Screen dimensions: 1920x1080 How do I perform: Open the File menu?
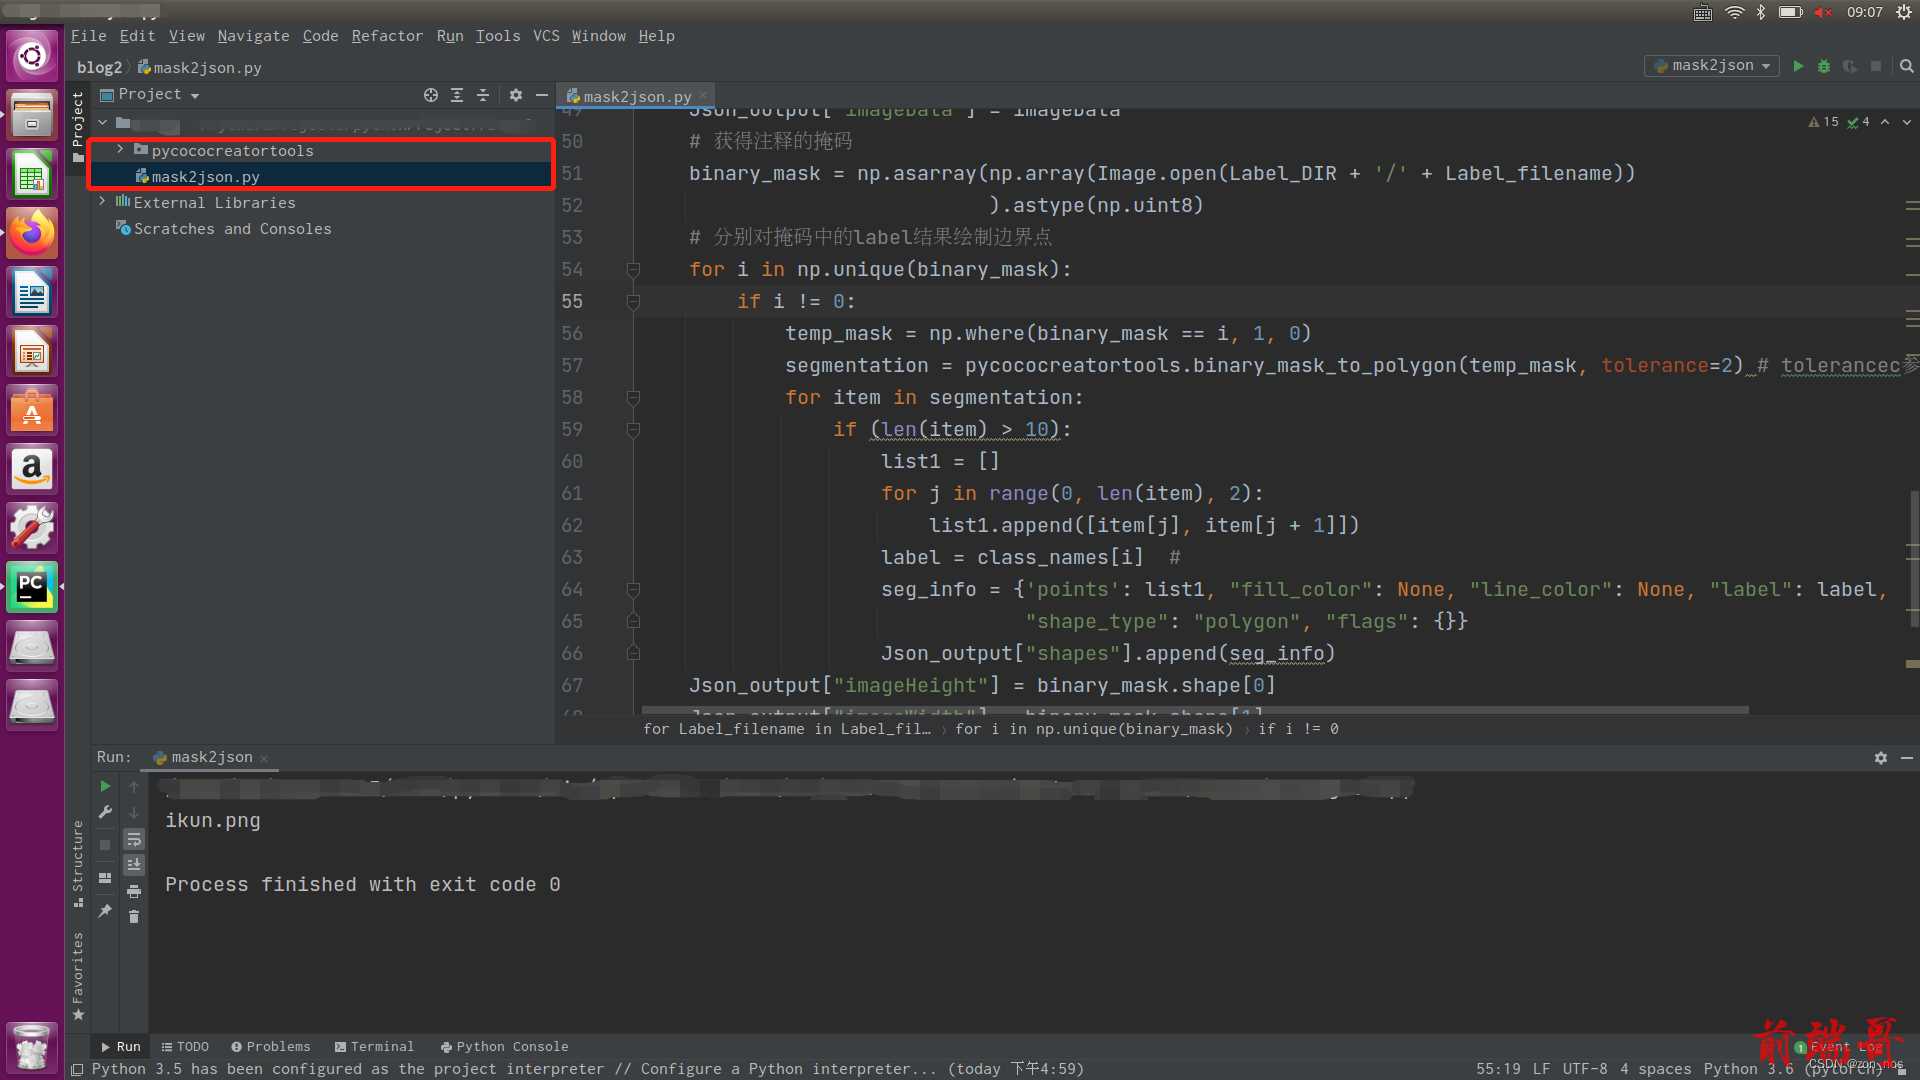(x=88, y=36)
